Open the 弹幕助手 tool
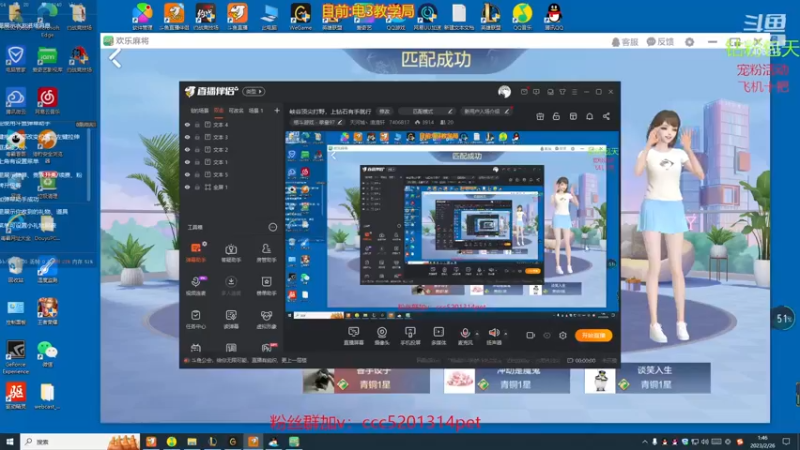Image resolution: width=800 pixels, height=450 pixels. click(196, 252)
